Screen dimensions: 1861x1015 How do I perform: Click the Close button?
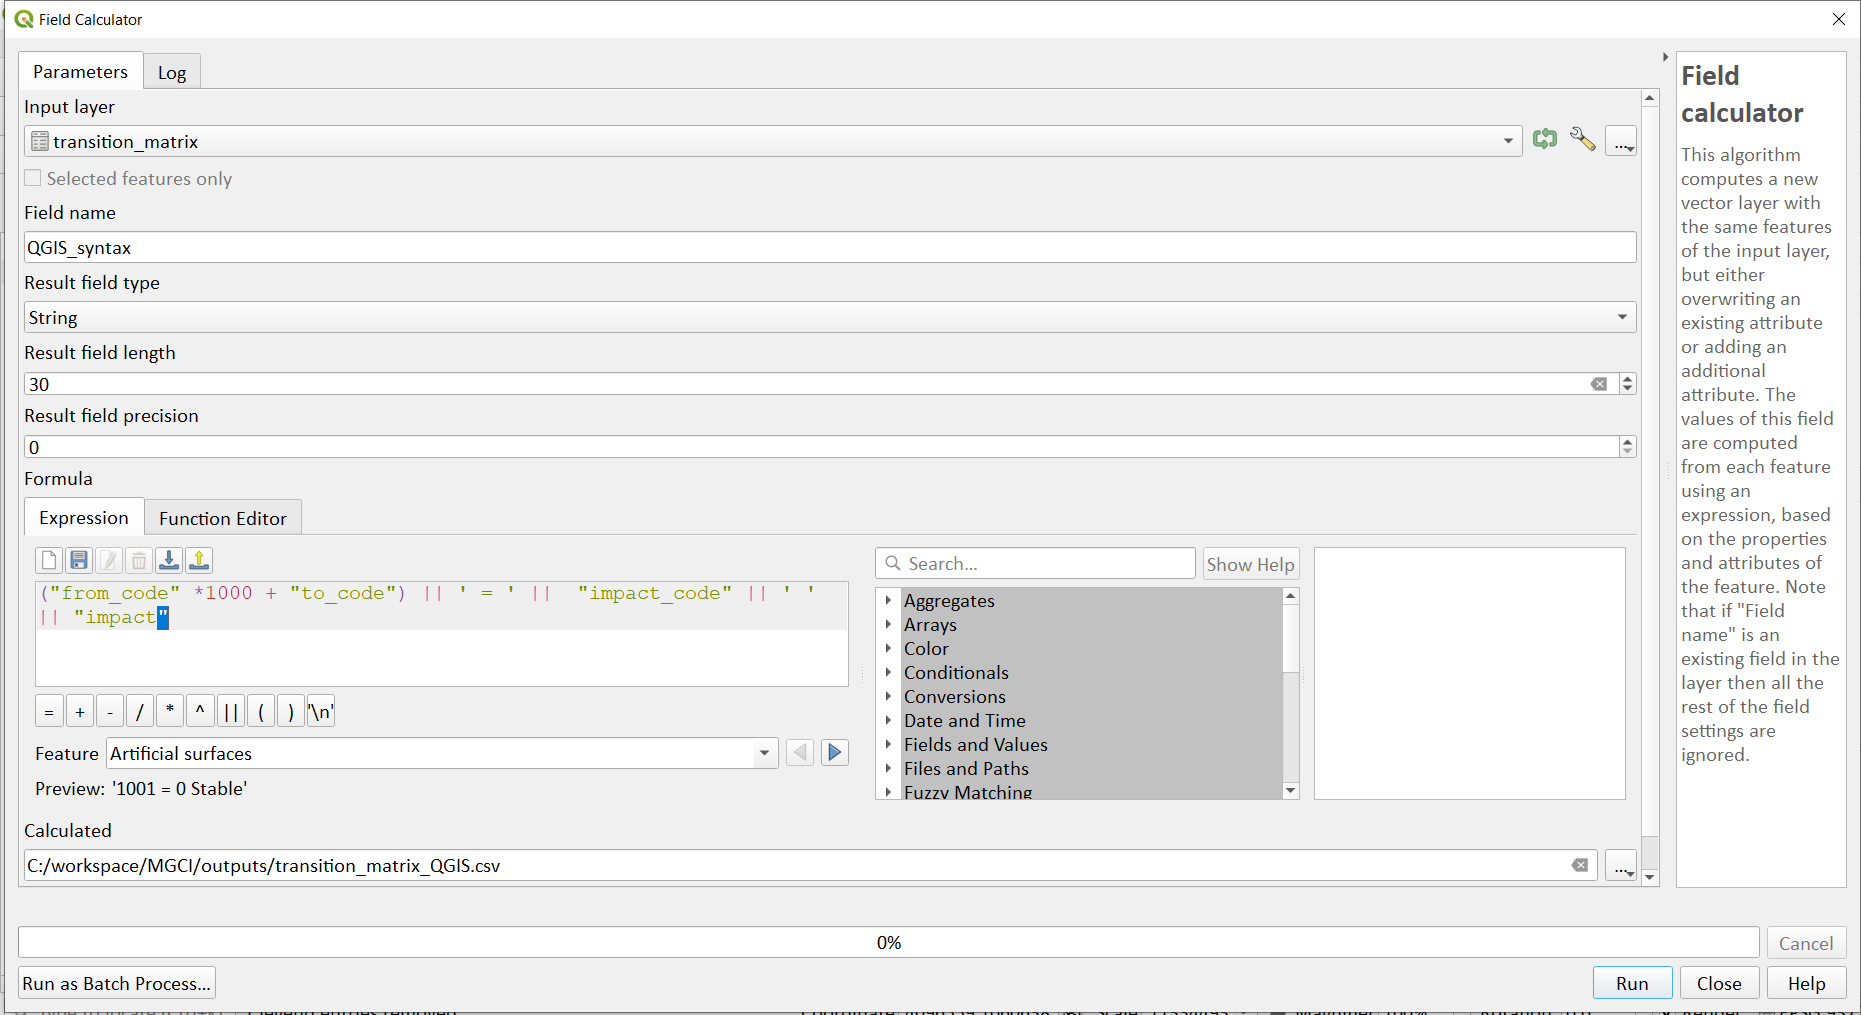(1719, 983)
